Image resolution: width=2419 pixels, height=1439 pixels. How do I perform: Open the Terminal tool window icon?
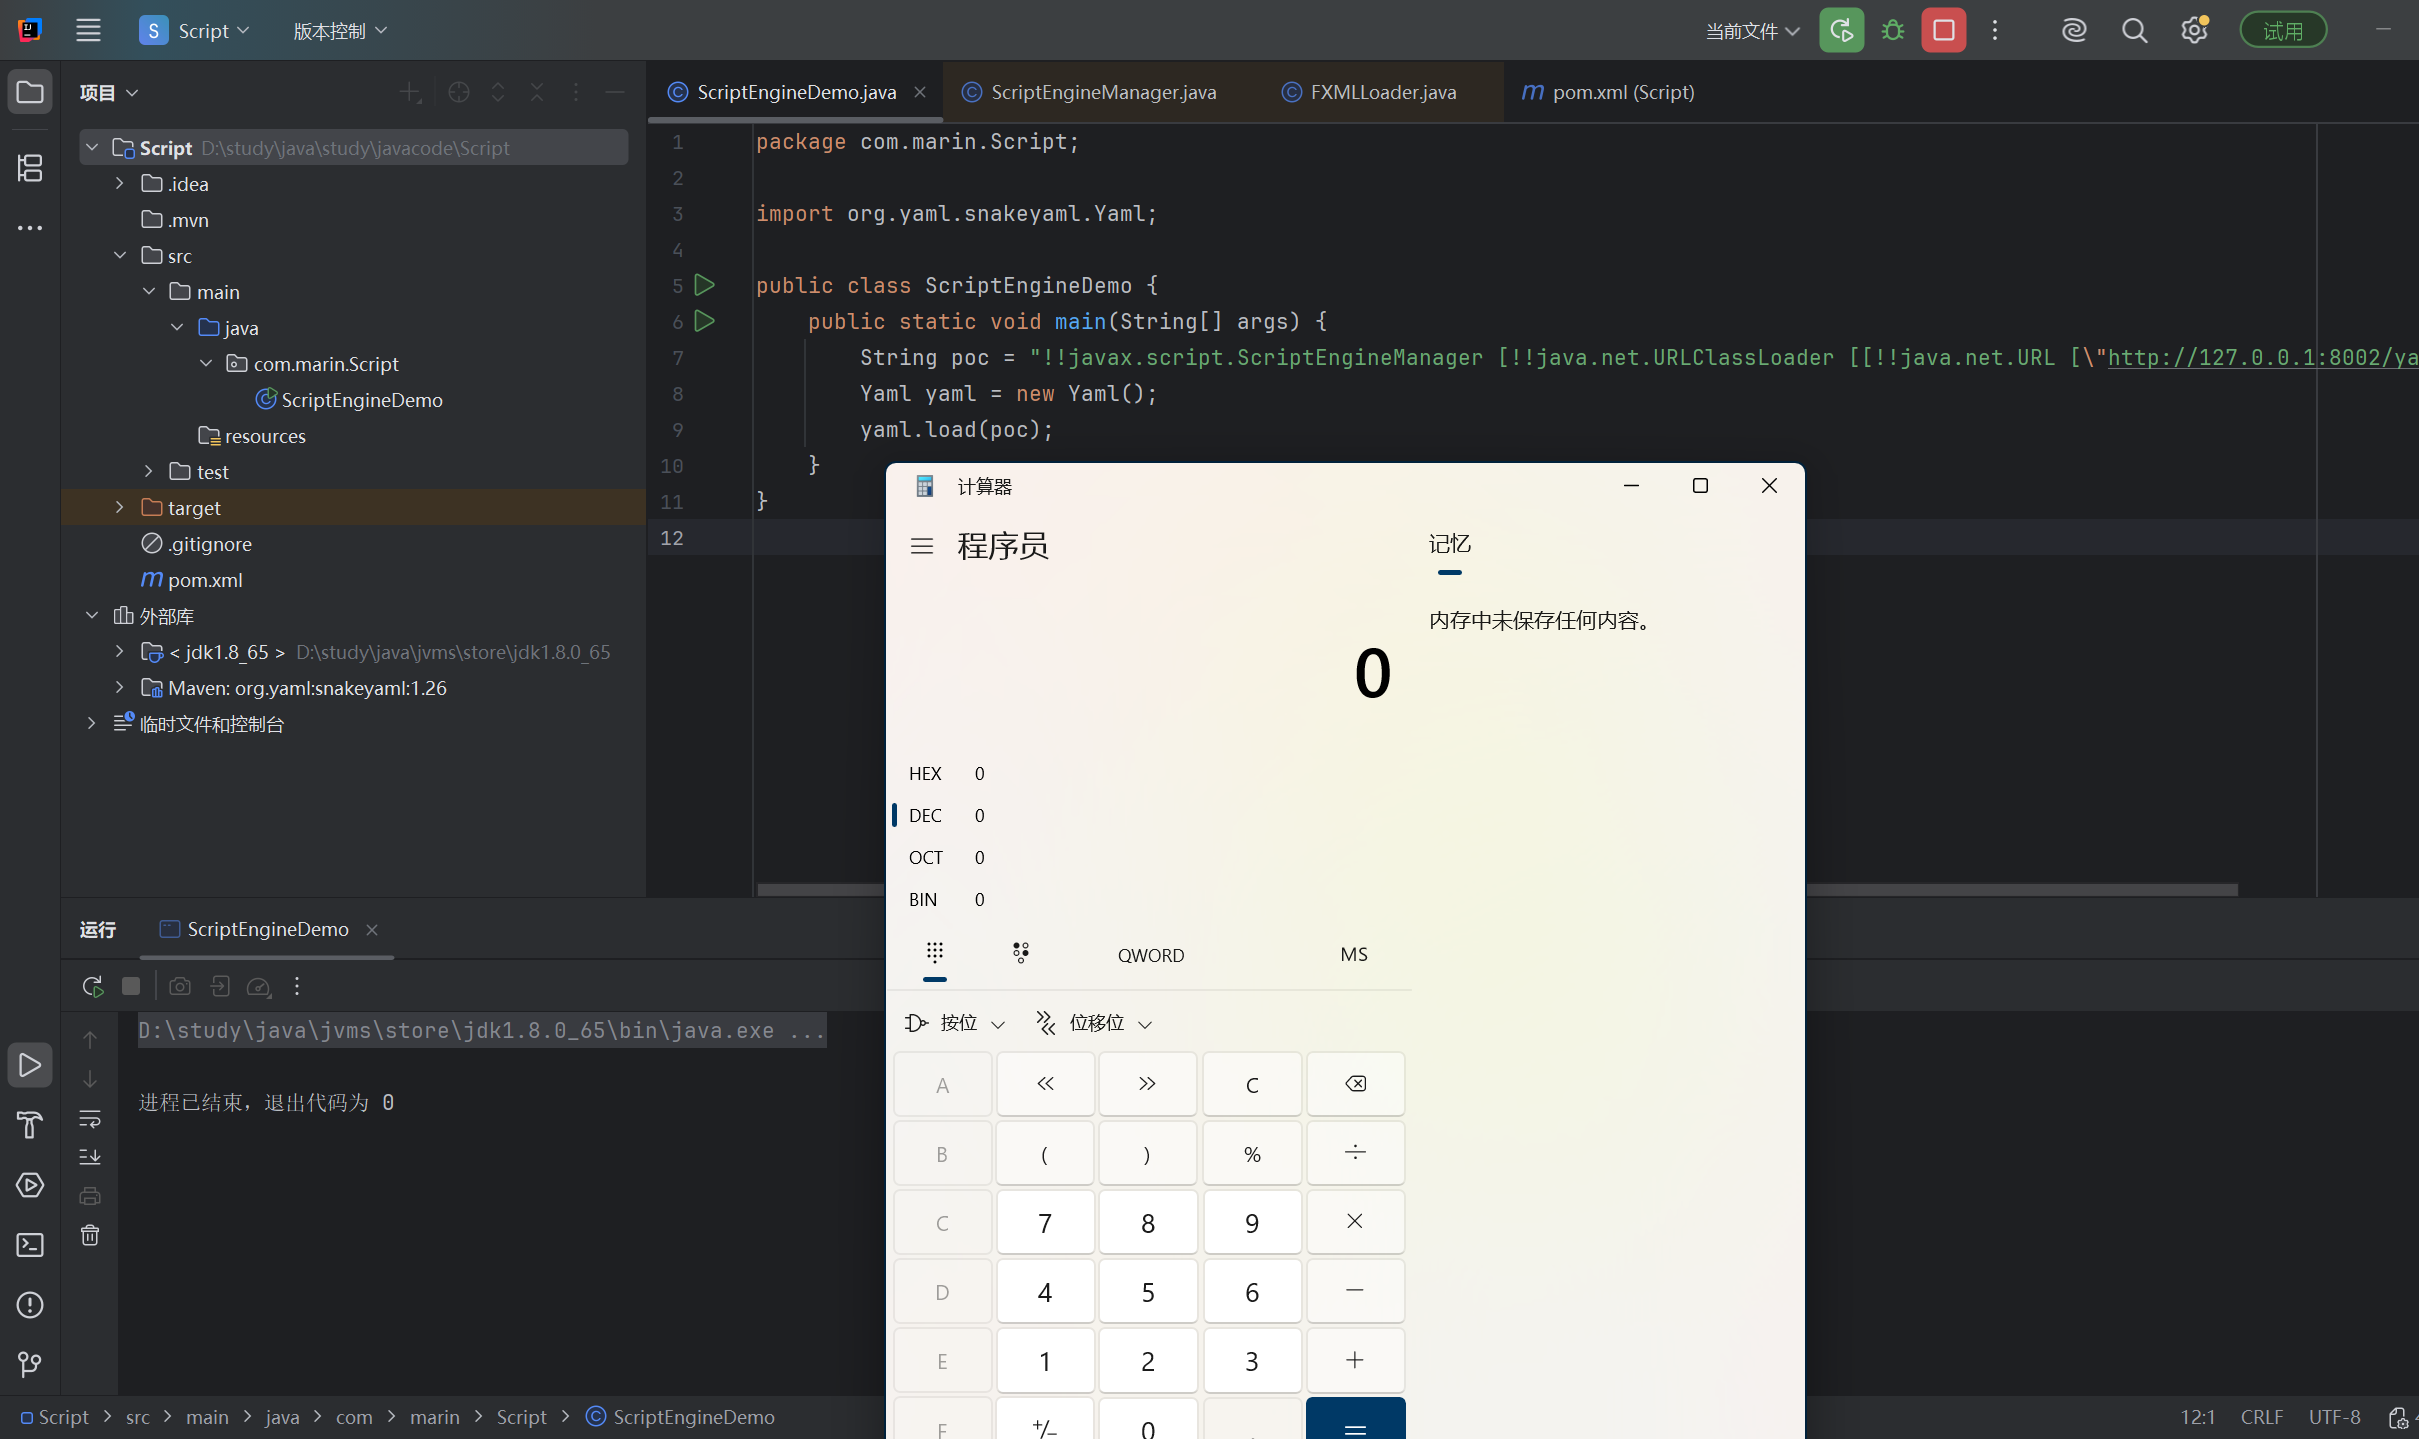click(x=30, y=1245)
